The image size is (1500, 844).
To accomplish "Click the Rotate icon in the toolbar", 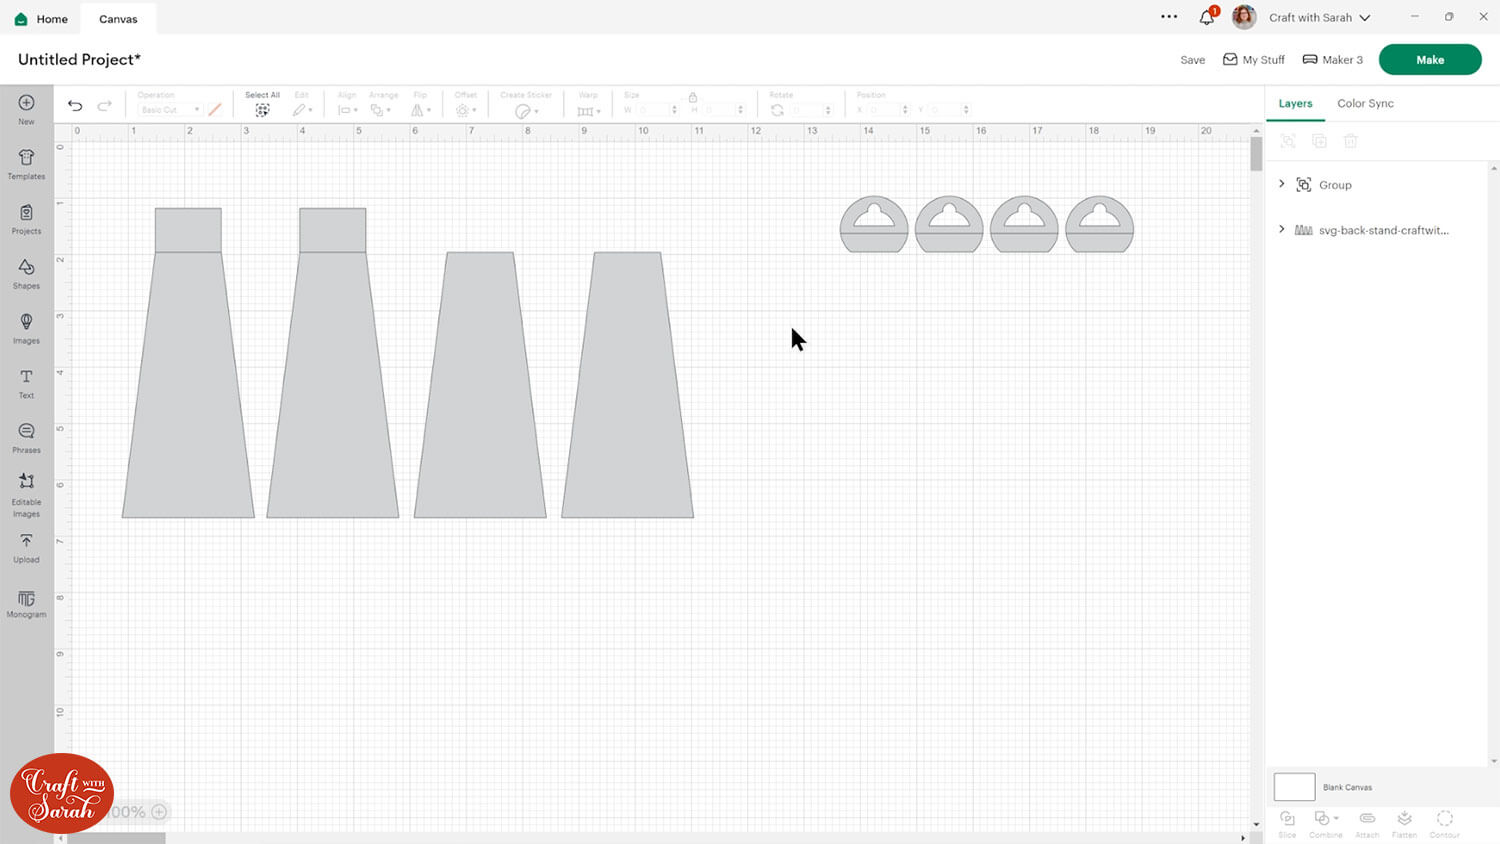I will point(777,110).
